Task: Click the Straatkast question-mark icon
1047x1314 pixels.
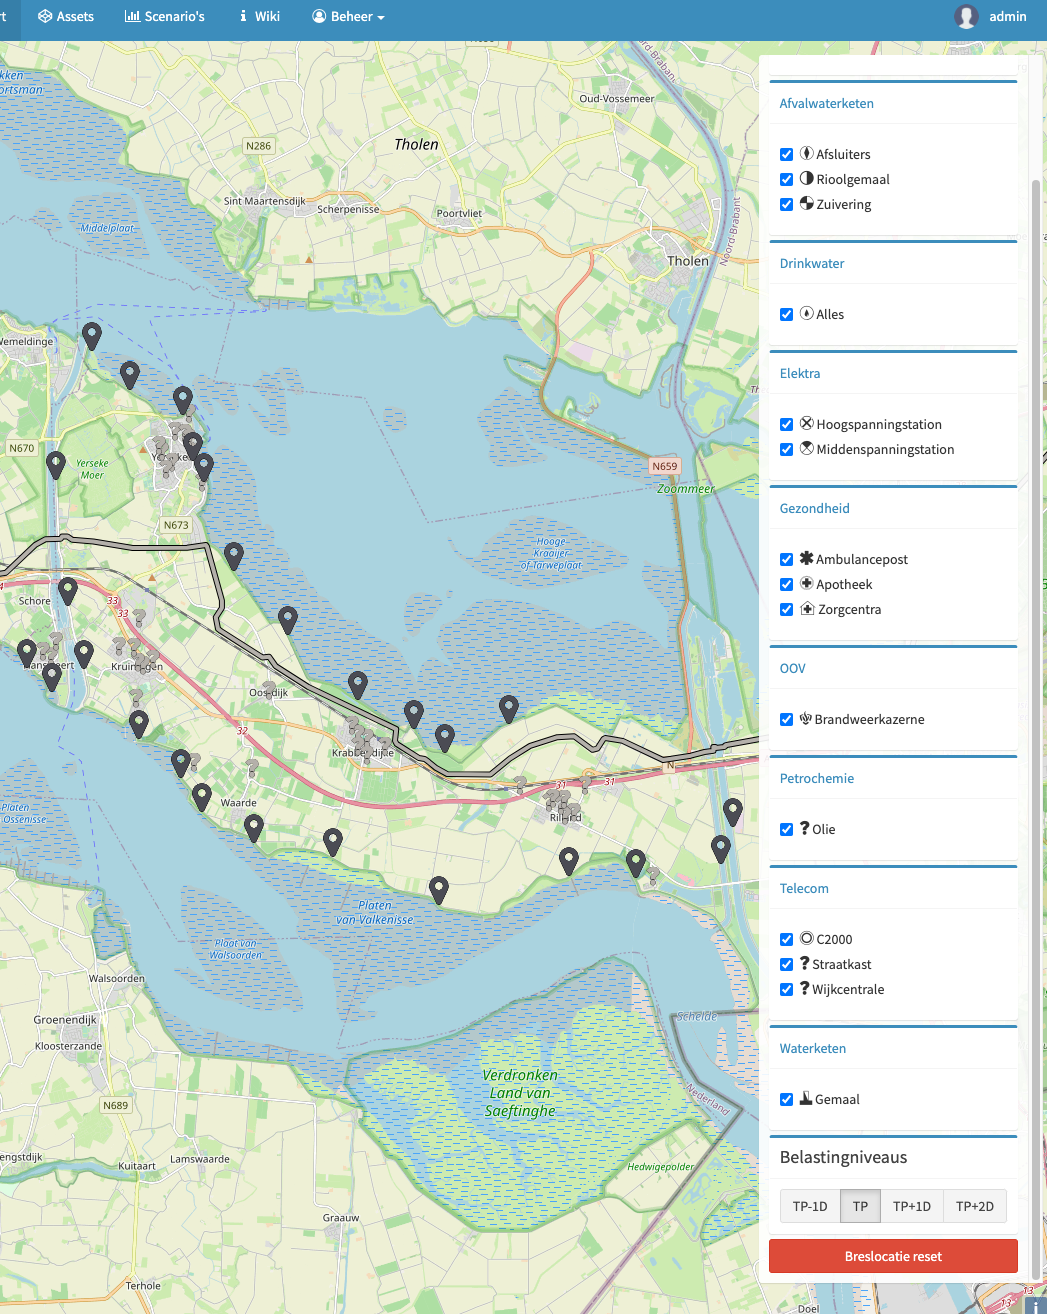Action: (x=804, y=963)
